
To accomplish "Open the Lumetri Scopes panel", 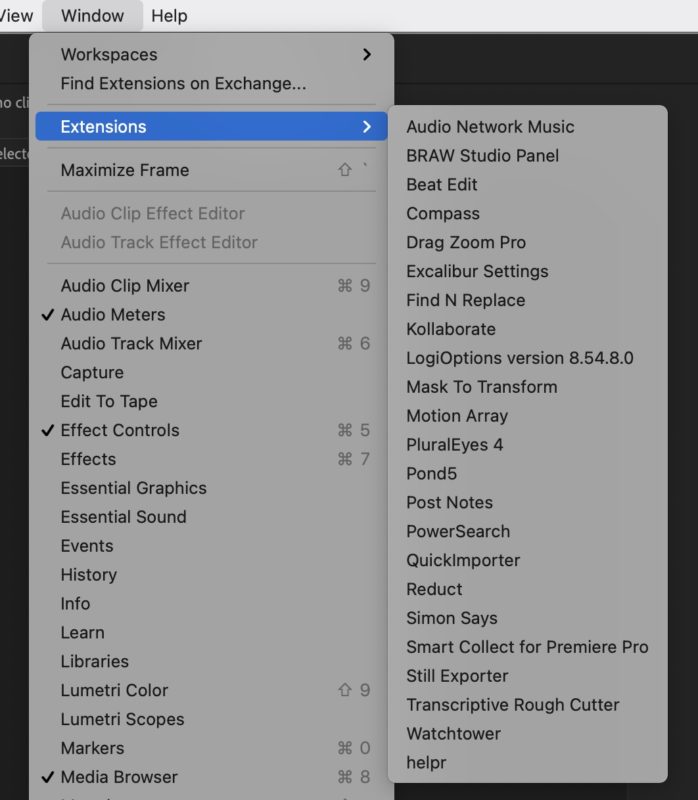I will click(121, 718).
